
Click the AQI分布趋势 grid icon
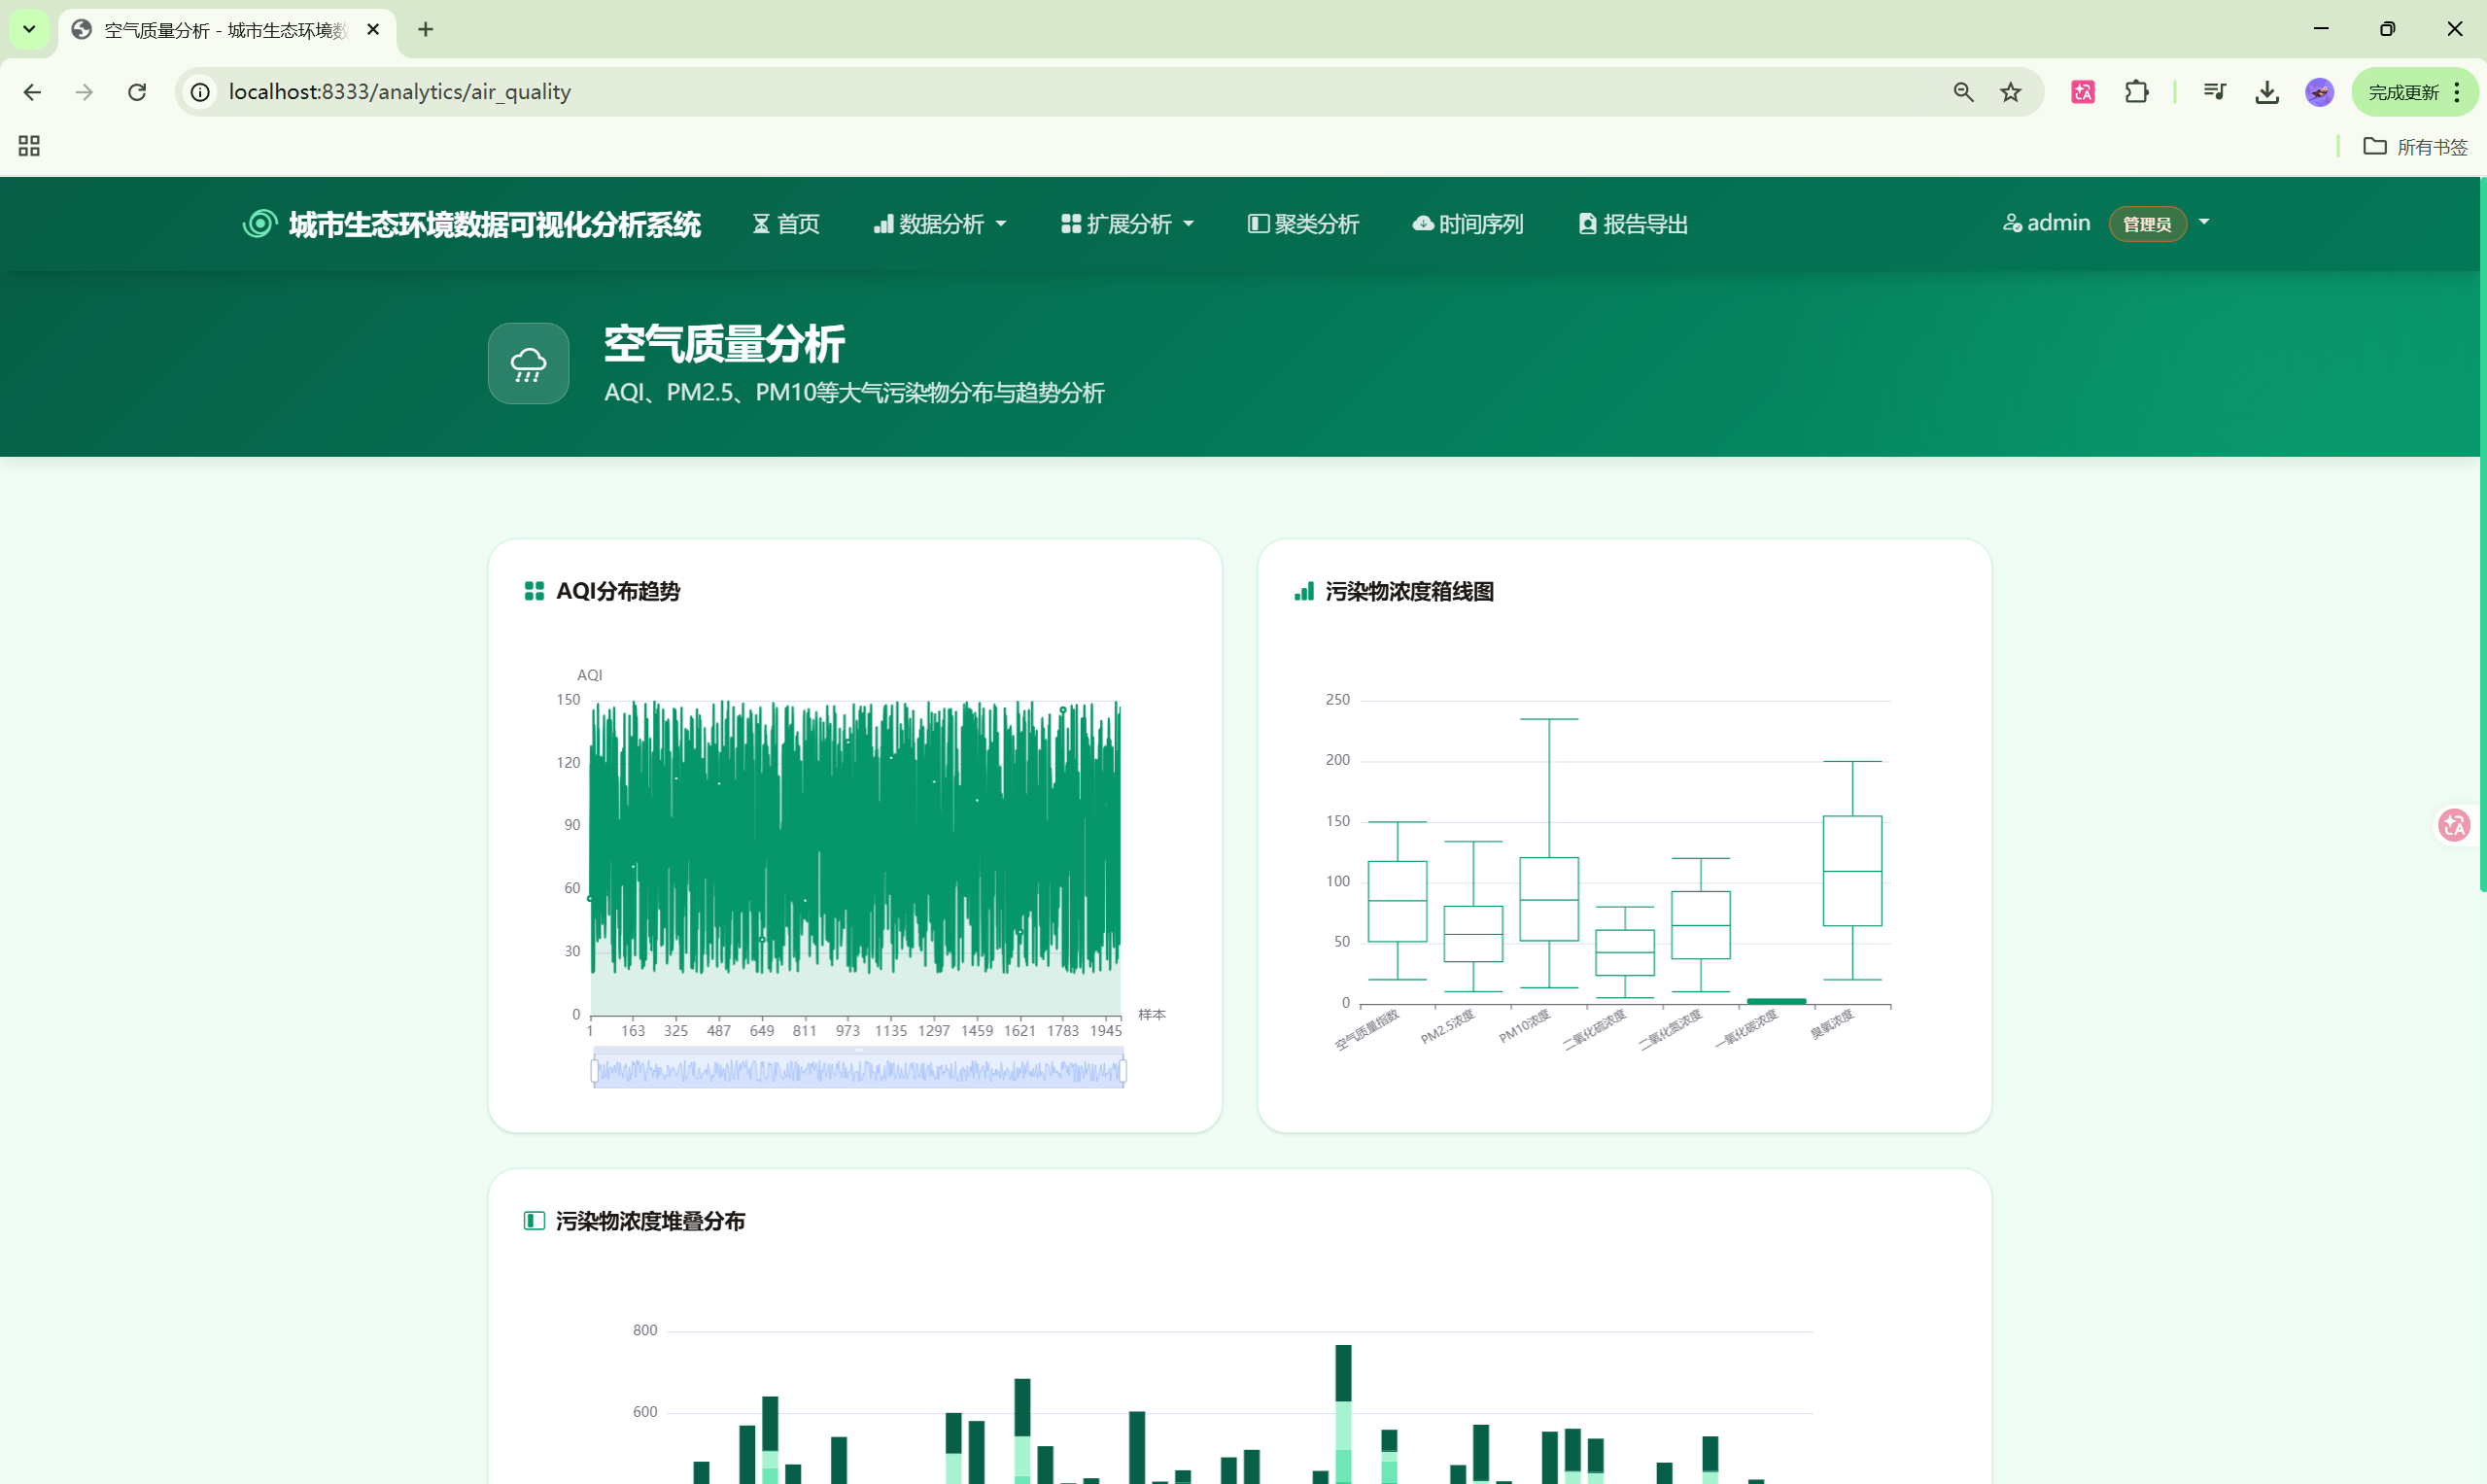(x=534, y=591)
